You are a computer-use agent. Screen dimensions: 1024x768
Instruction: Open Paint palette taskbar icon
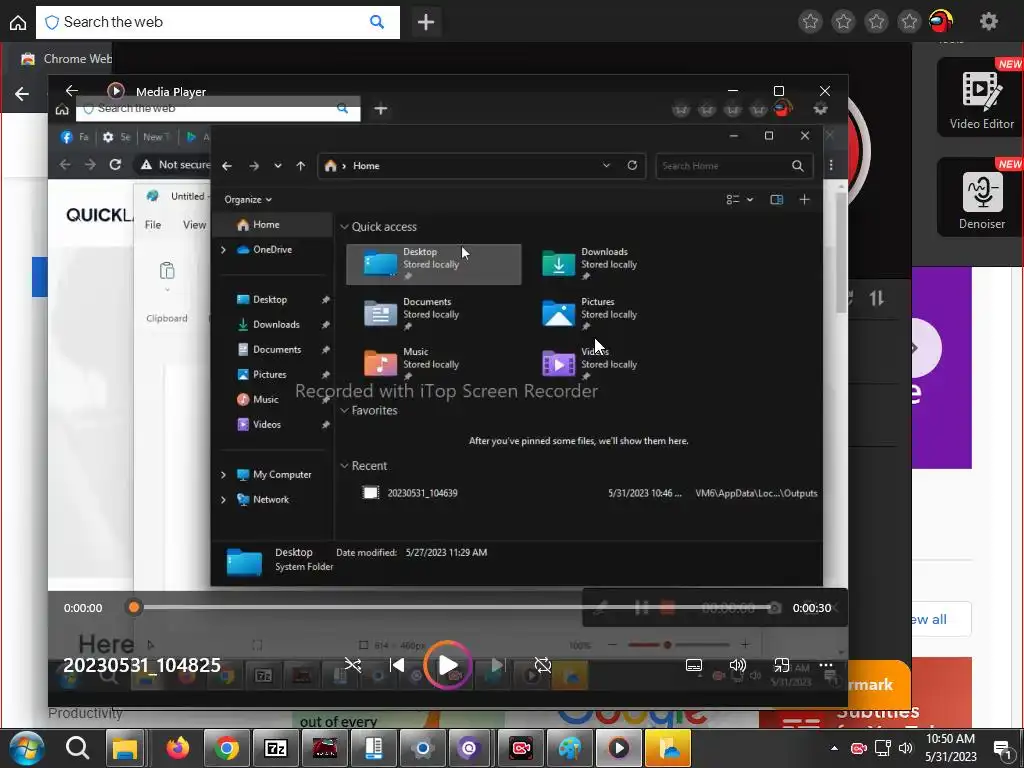pyautogui.click(x=569, y=748)
